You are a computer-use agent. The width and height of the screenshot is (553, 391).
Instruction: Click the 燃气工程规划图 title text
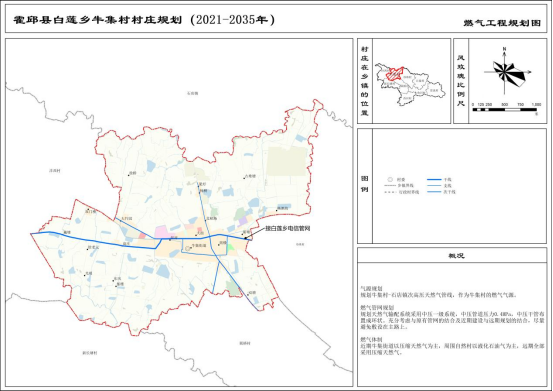tap(502, 23)
